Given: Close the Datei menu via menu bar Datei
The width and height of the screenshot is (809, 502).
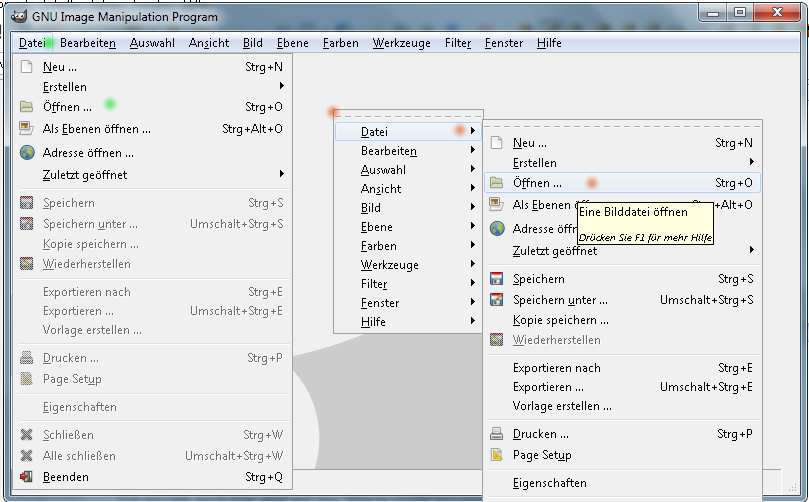Looking at the screenshot, I should [x=32, y=43].
